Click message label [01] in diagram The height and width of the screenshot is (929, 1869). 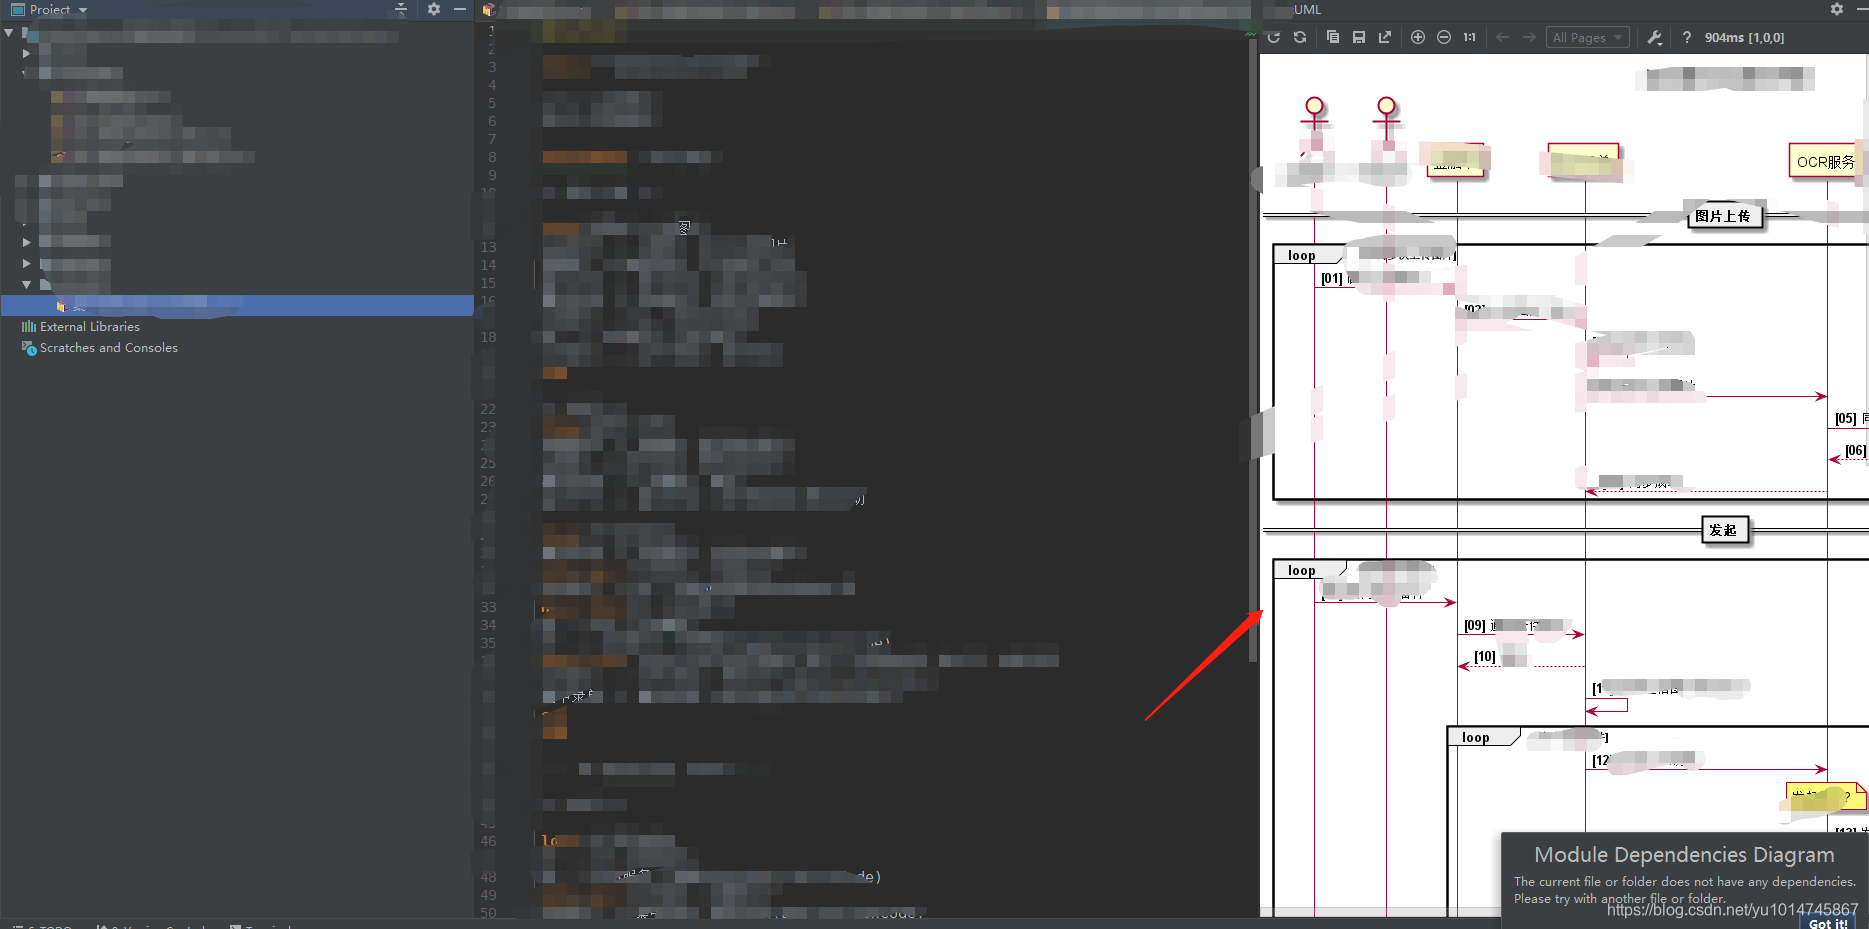pyautogui.click(x=1332, y=279)
